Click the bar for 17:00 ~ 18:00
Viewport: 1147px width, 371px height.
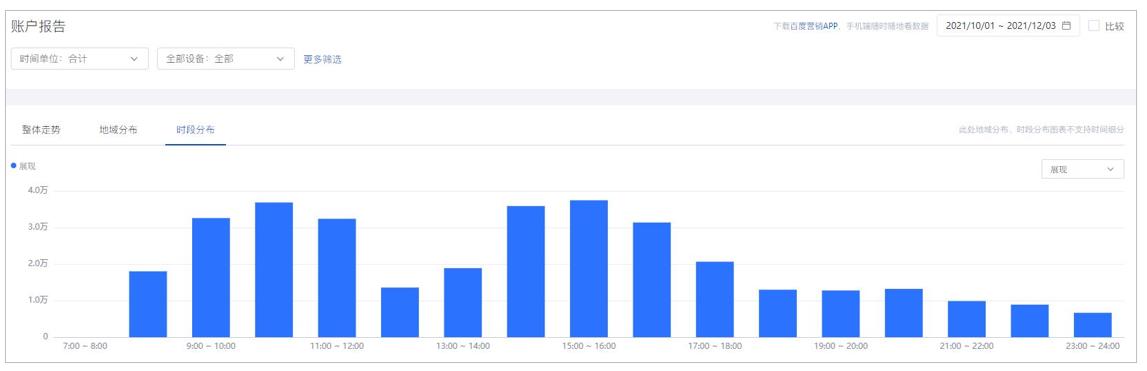tap(715, 299)
